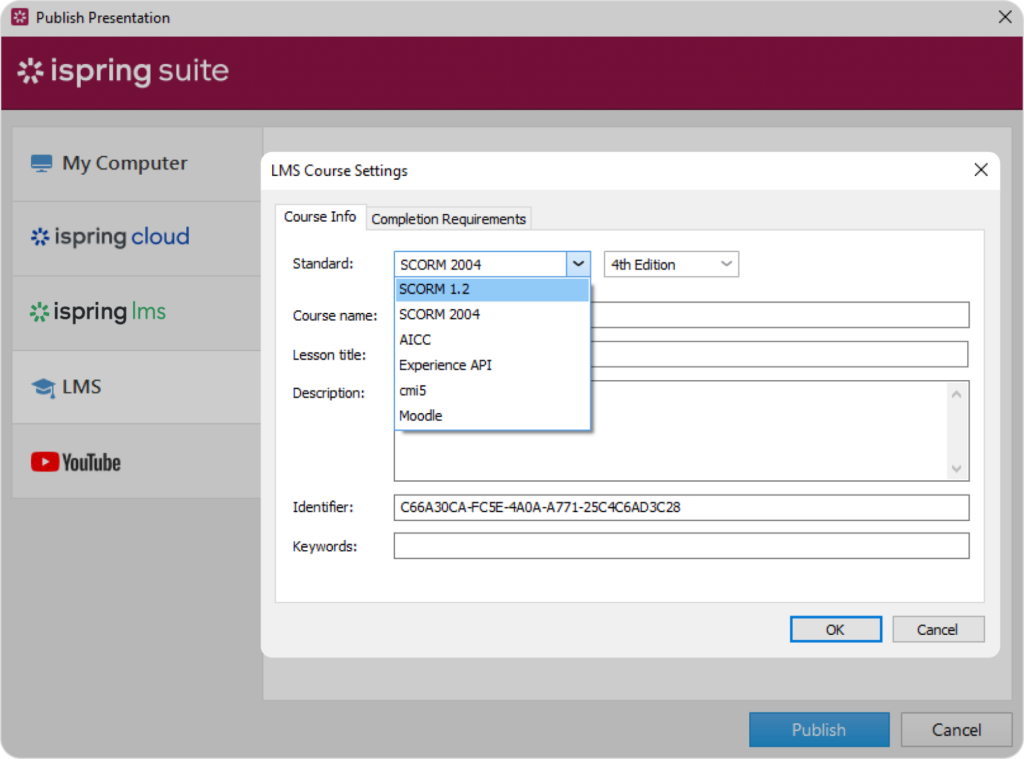
Task: Open the 4th Edition dropdown
Action: (x=671, y=265)
